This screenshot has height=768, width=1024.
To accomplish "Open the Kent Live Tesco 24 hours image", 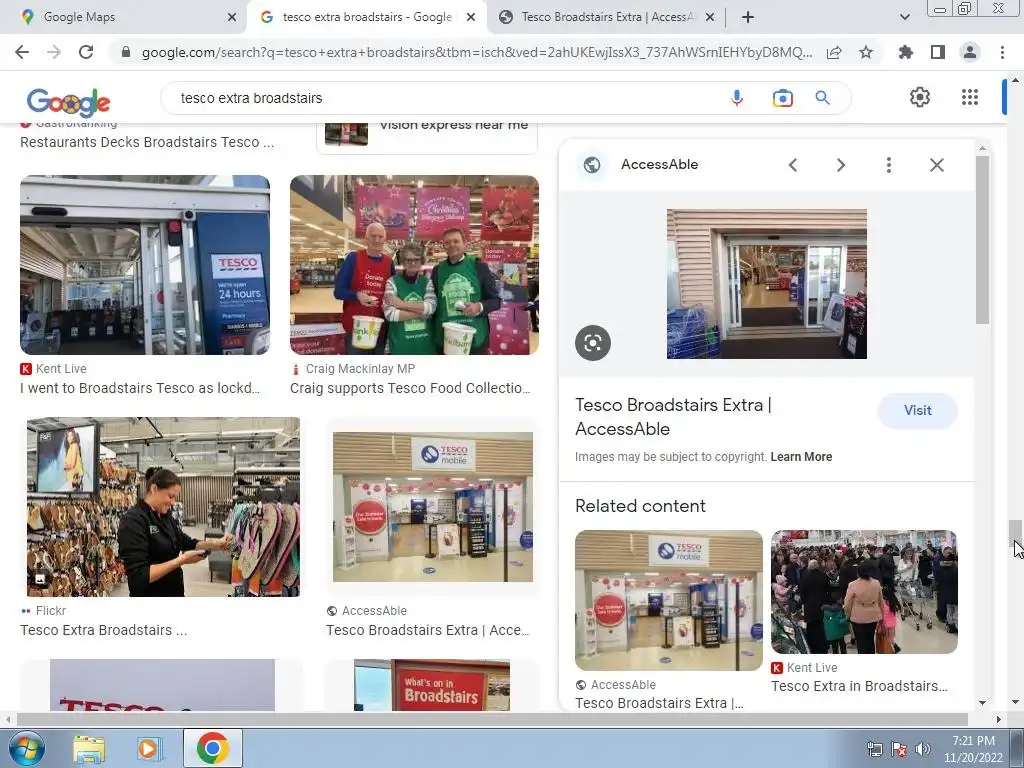I will 145,264.
